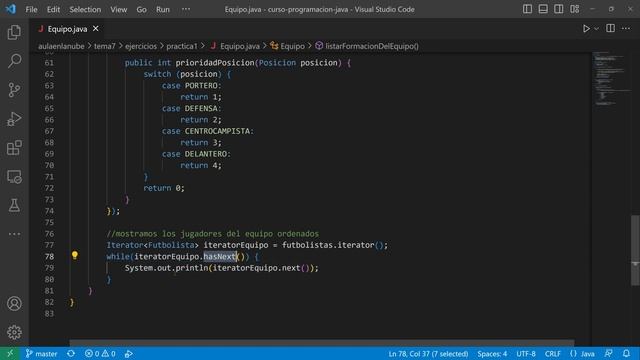
Task: Open the Extensions view
Action: [x=14, y=148]
